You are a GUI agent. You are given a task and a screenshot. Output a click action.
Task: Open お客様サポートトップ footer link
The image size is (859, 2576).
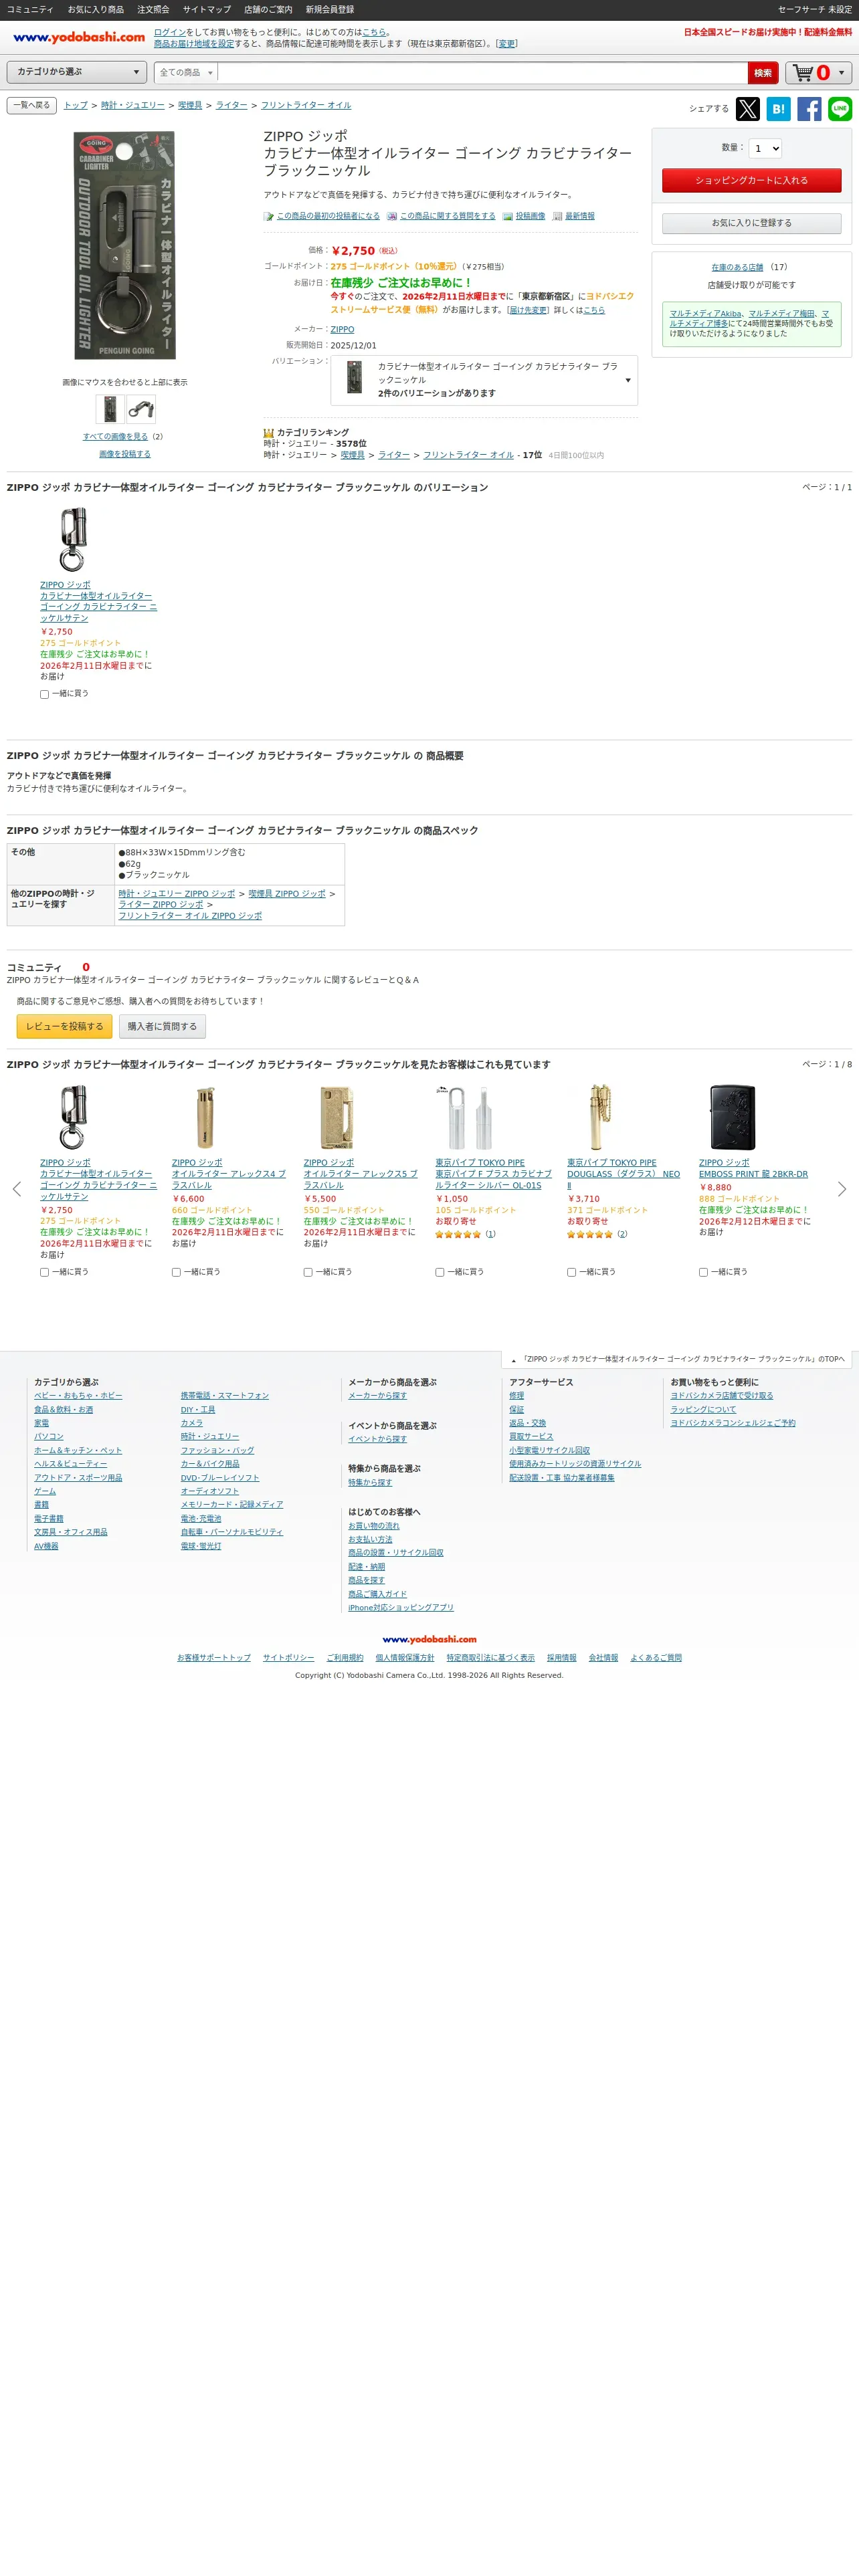point(214,1658)
